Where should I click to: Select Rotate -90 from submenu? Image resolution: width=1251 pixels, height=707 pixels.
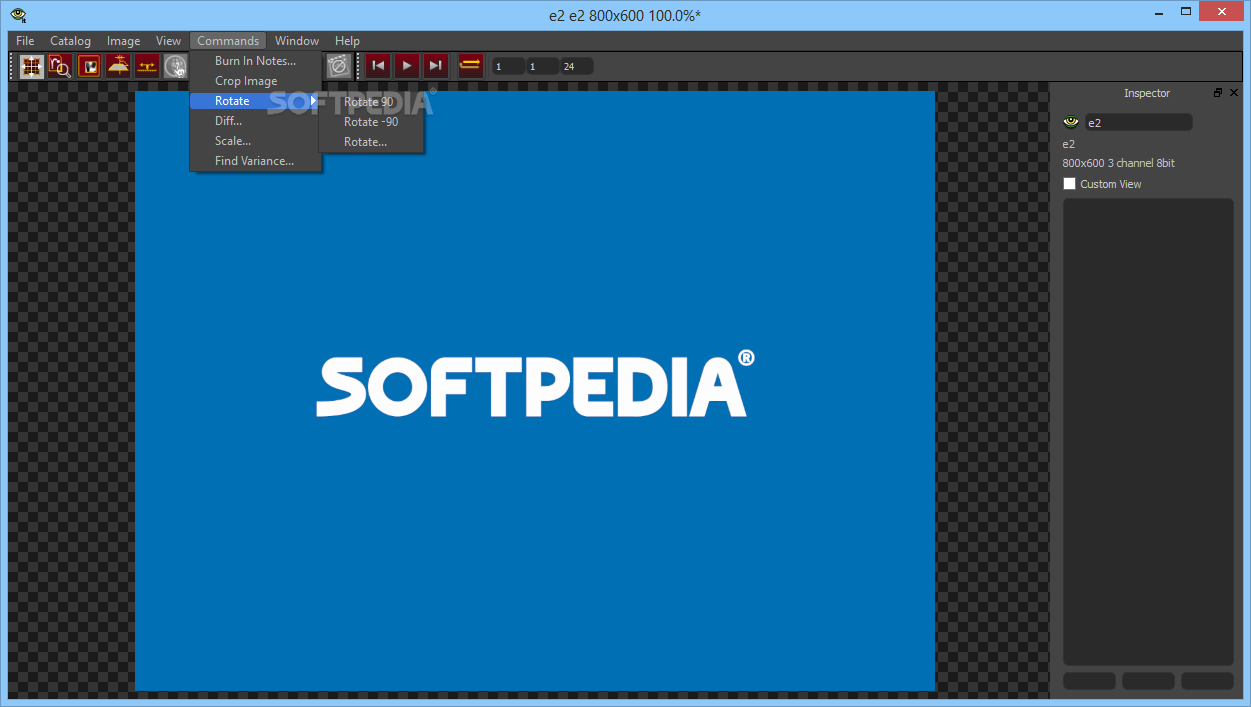tap(371, 122)
